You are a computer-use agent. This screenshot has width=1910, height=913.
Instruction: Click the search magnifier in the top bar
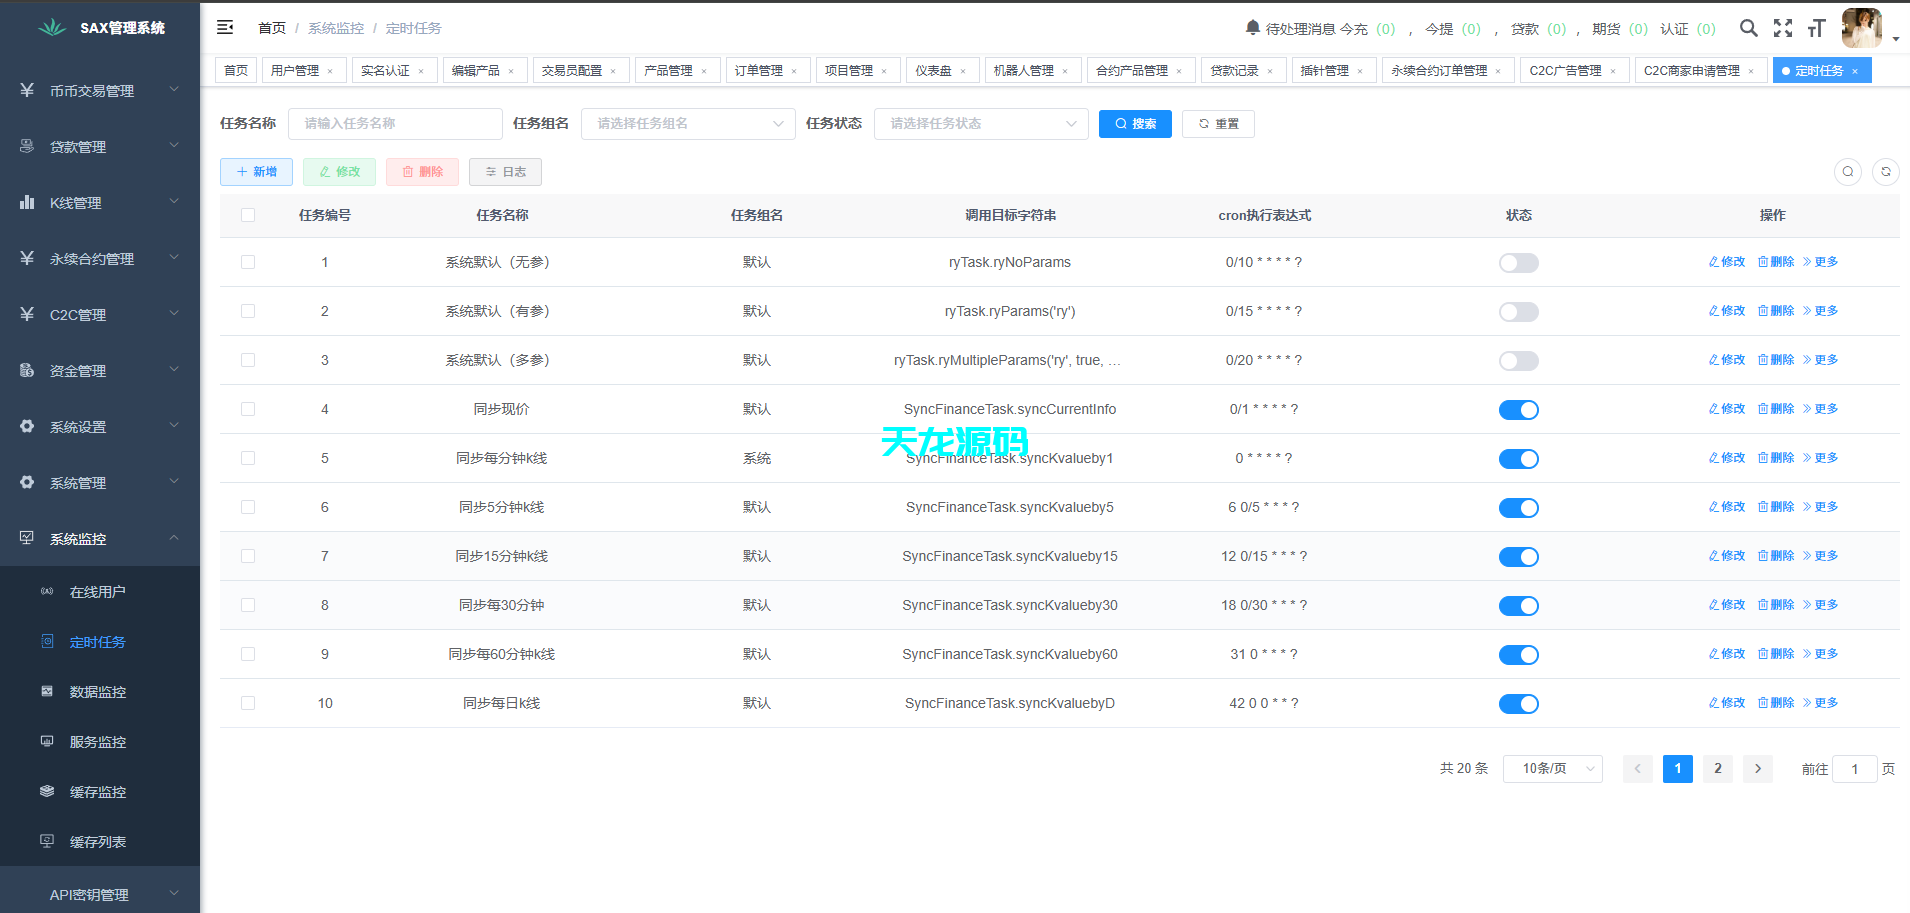click(x=1748, y=29)
